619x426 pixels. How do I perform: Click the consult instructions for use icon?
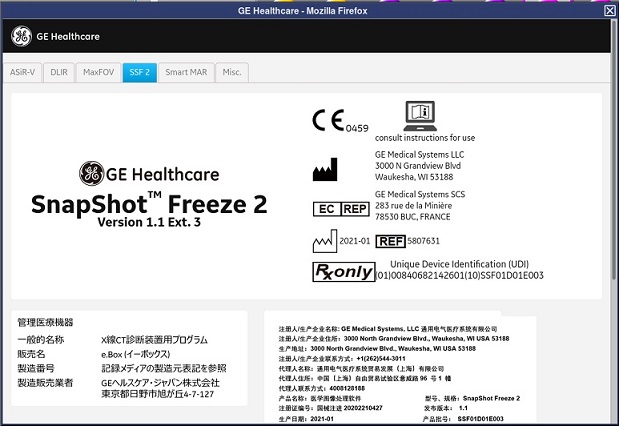(421, 115)
